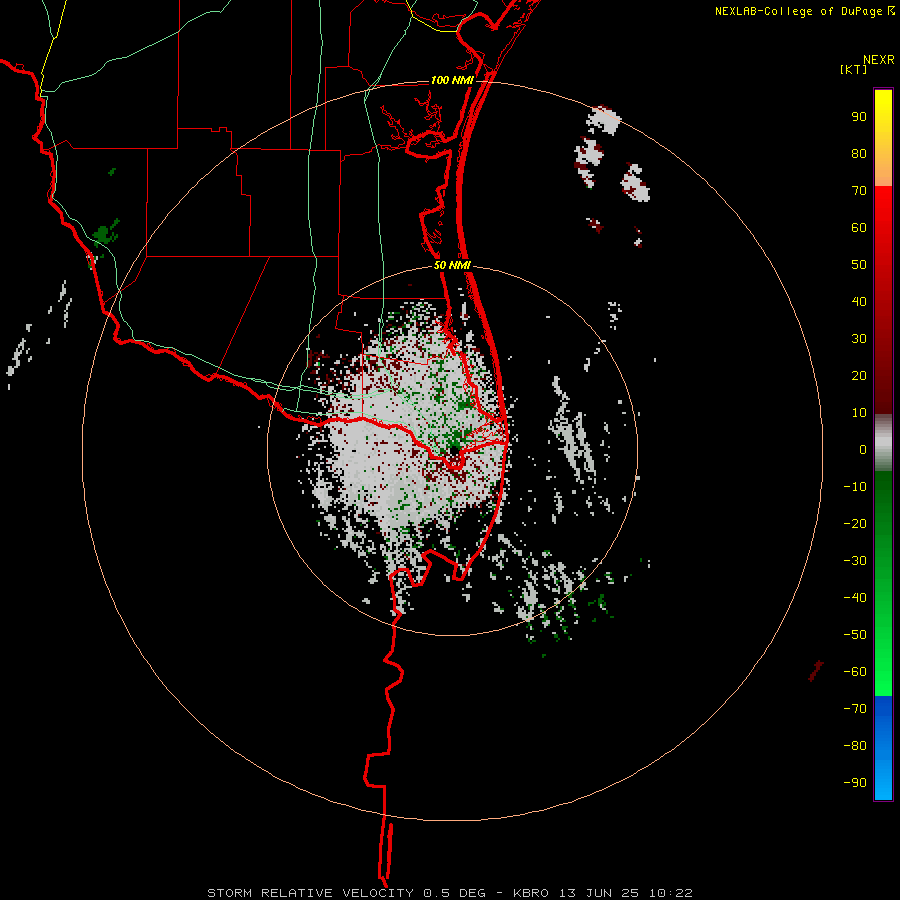Click the '60' value on the velocity scale
Image resolution: width=900 pixels, height=900 pixels.
pyautogui.click(x=859, y=227)
